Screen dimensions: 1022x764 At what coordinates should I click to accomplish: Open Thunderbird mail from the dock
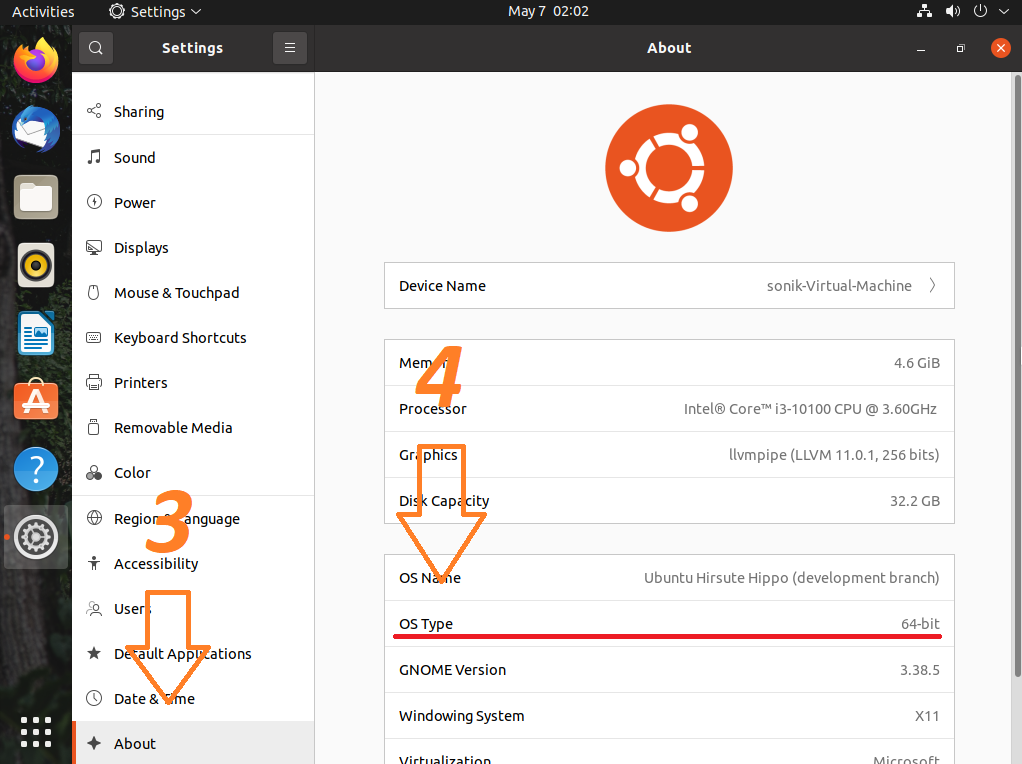coord(36,130)
